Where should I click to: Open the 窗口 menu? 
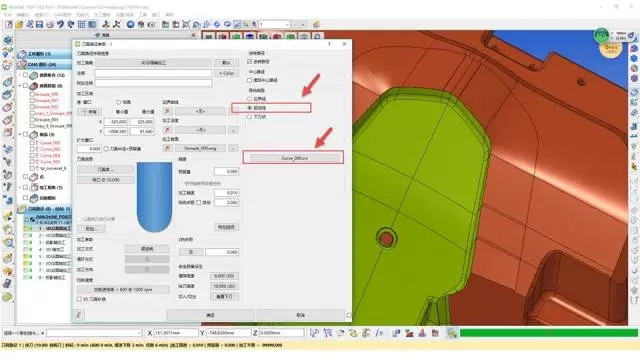156,15
